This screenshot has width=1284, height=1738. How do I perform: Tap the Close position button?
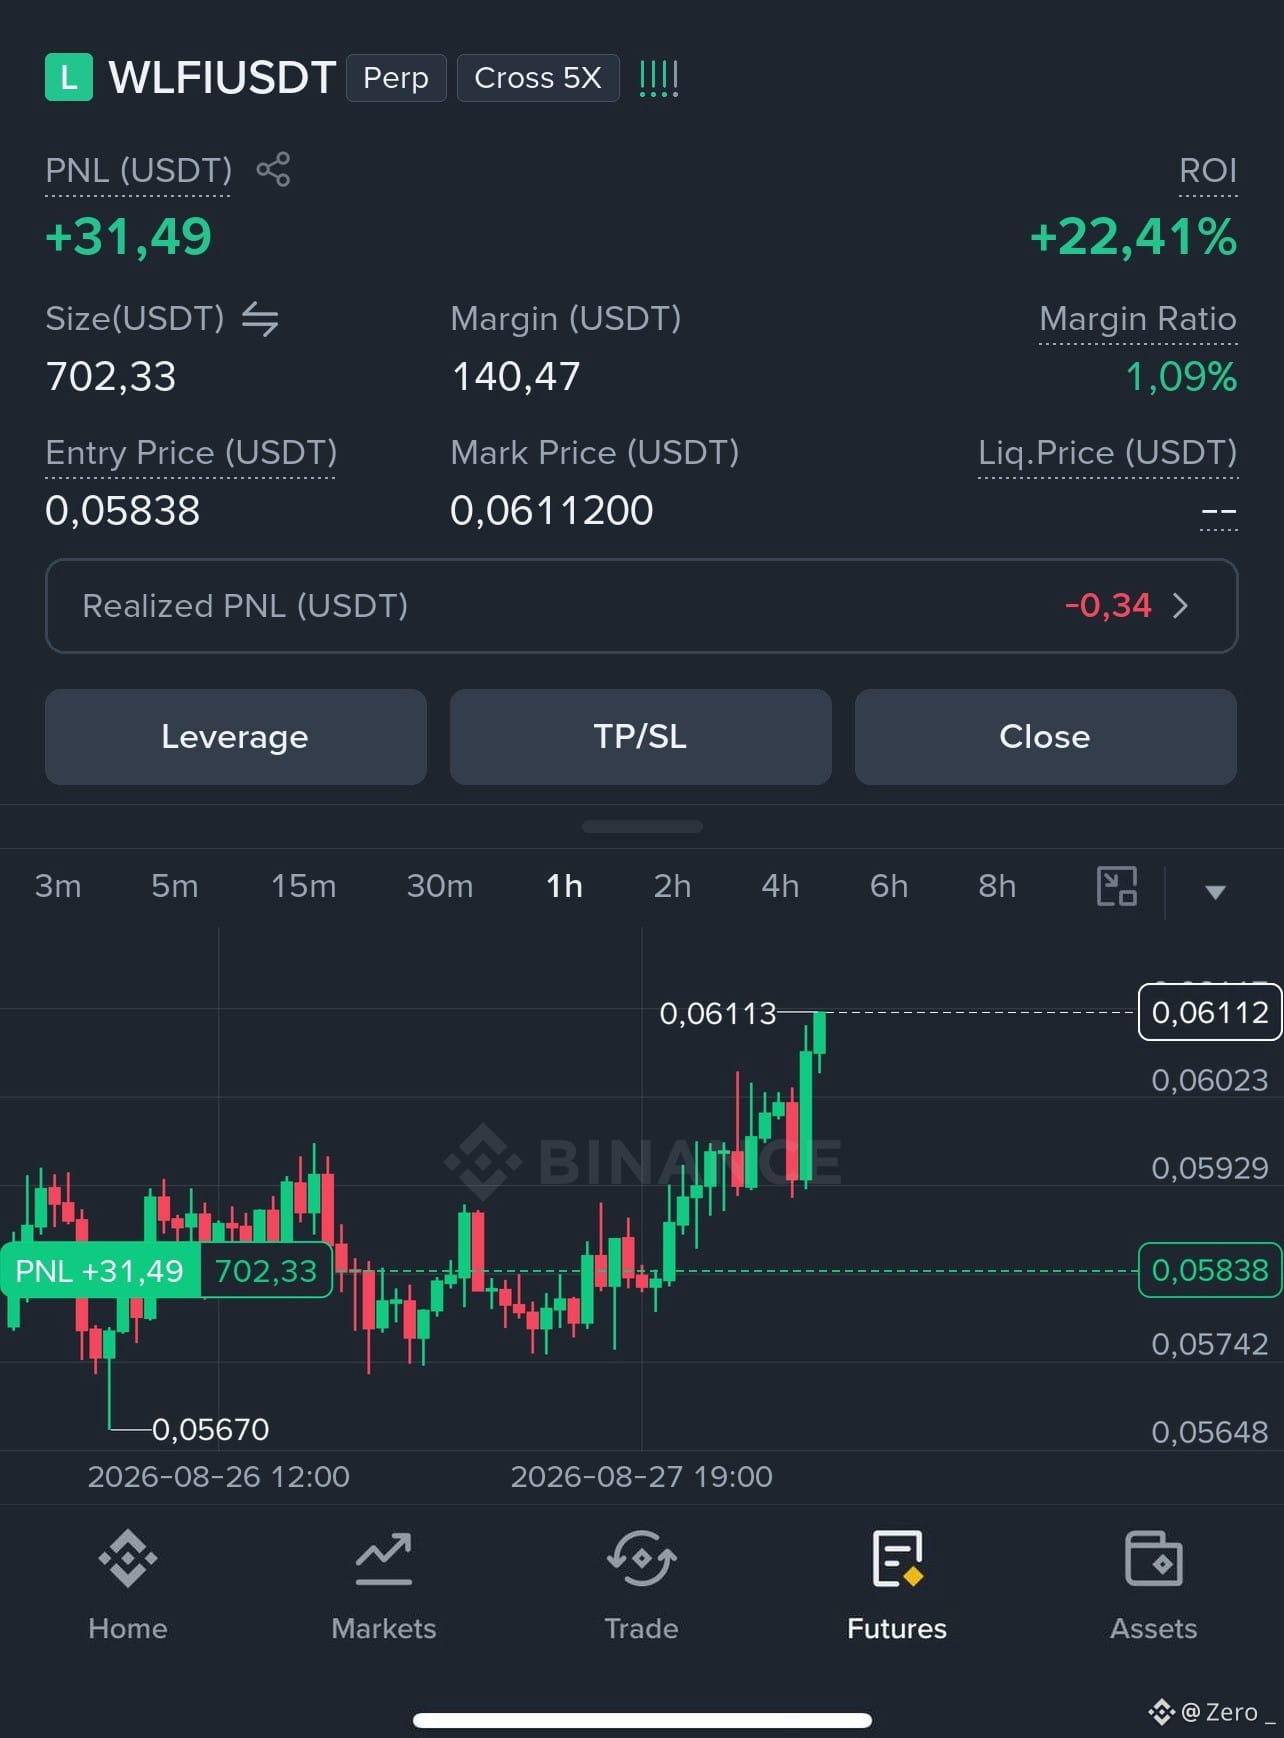click(x=1046, y=737)
